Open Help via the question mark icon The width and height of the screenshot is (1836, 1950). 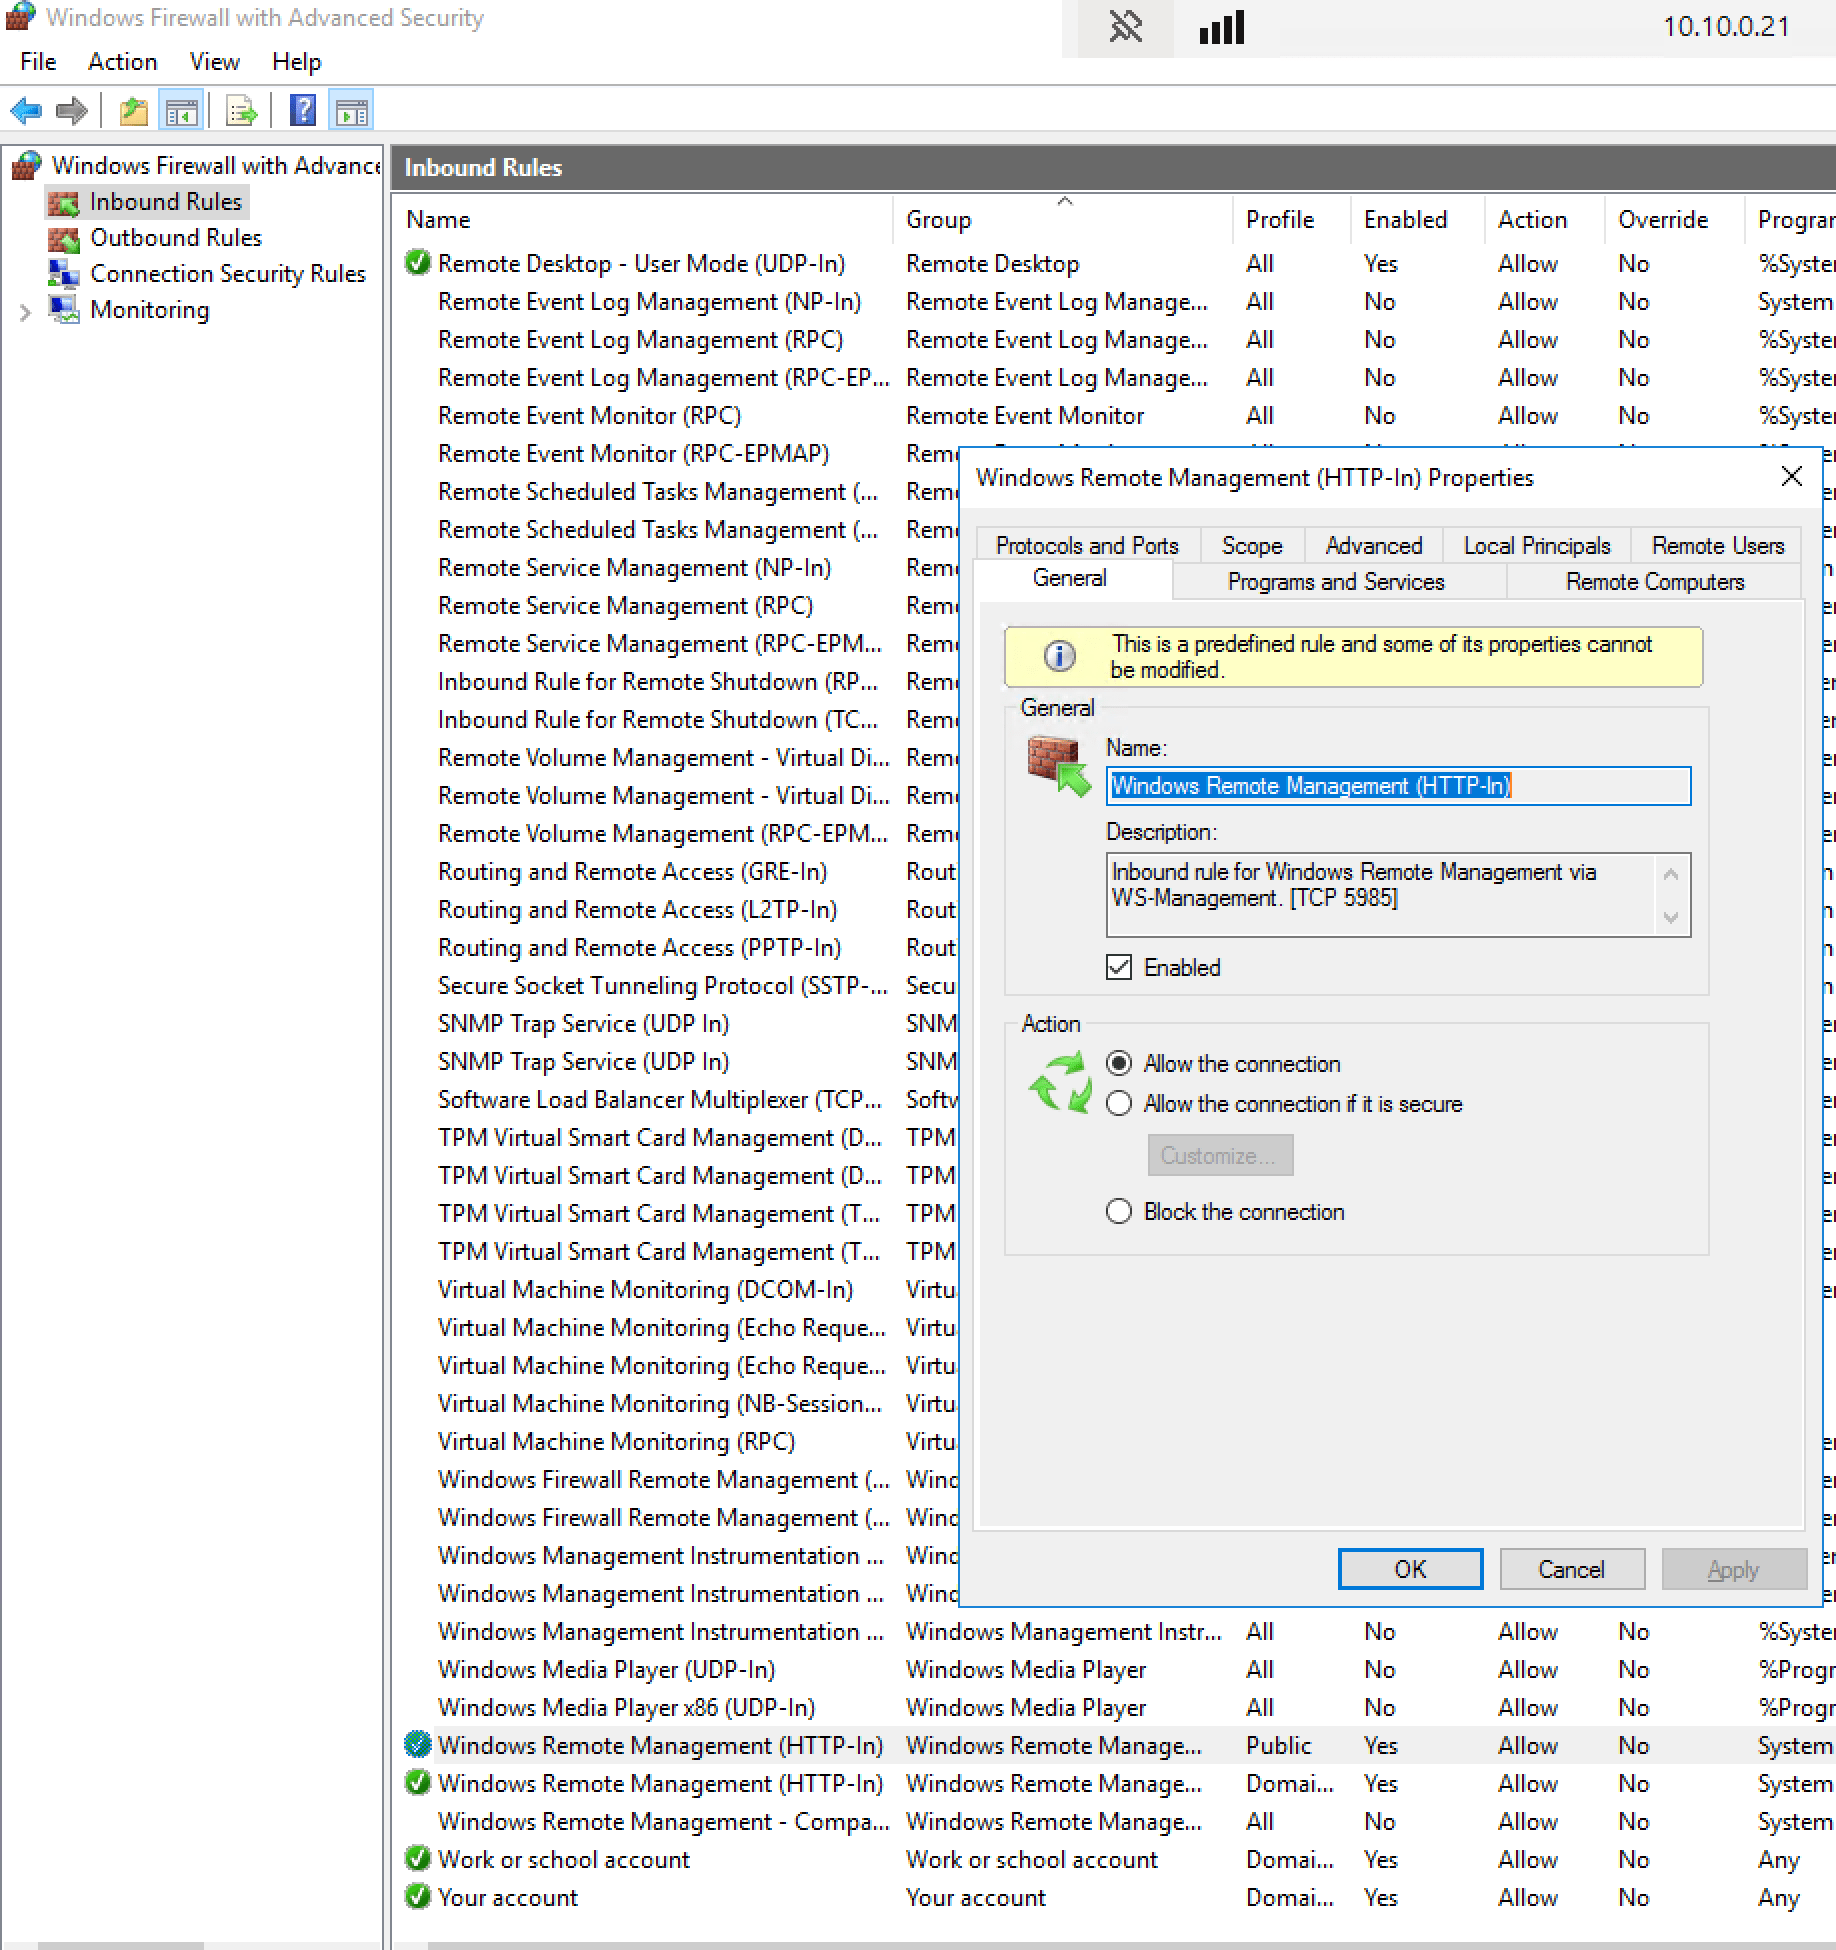(302, 110)
